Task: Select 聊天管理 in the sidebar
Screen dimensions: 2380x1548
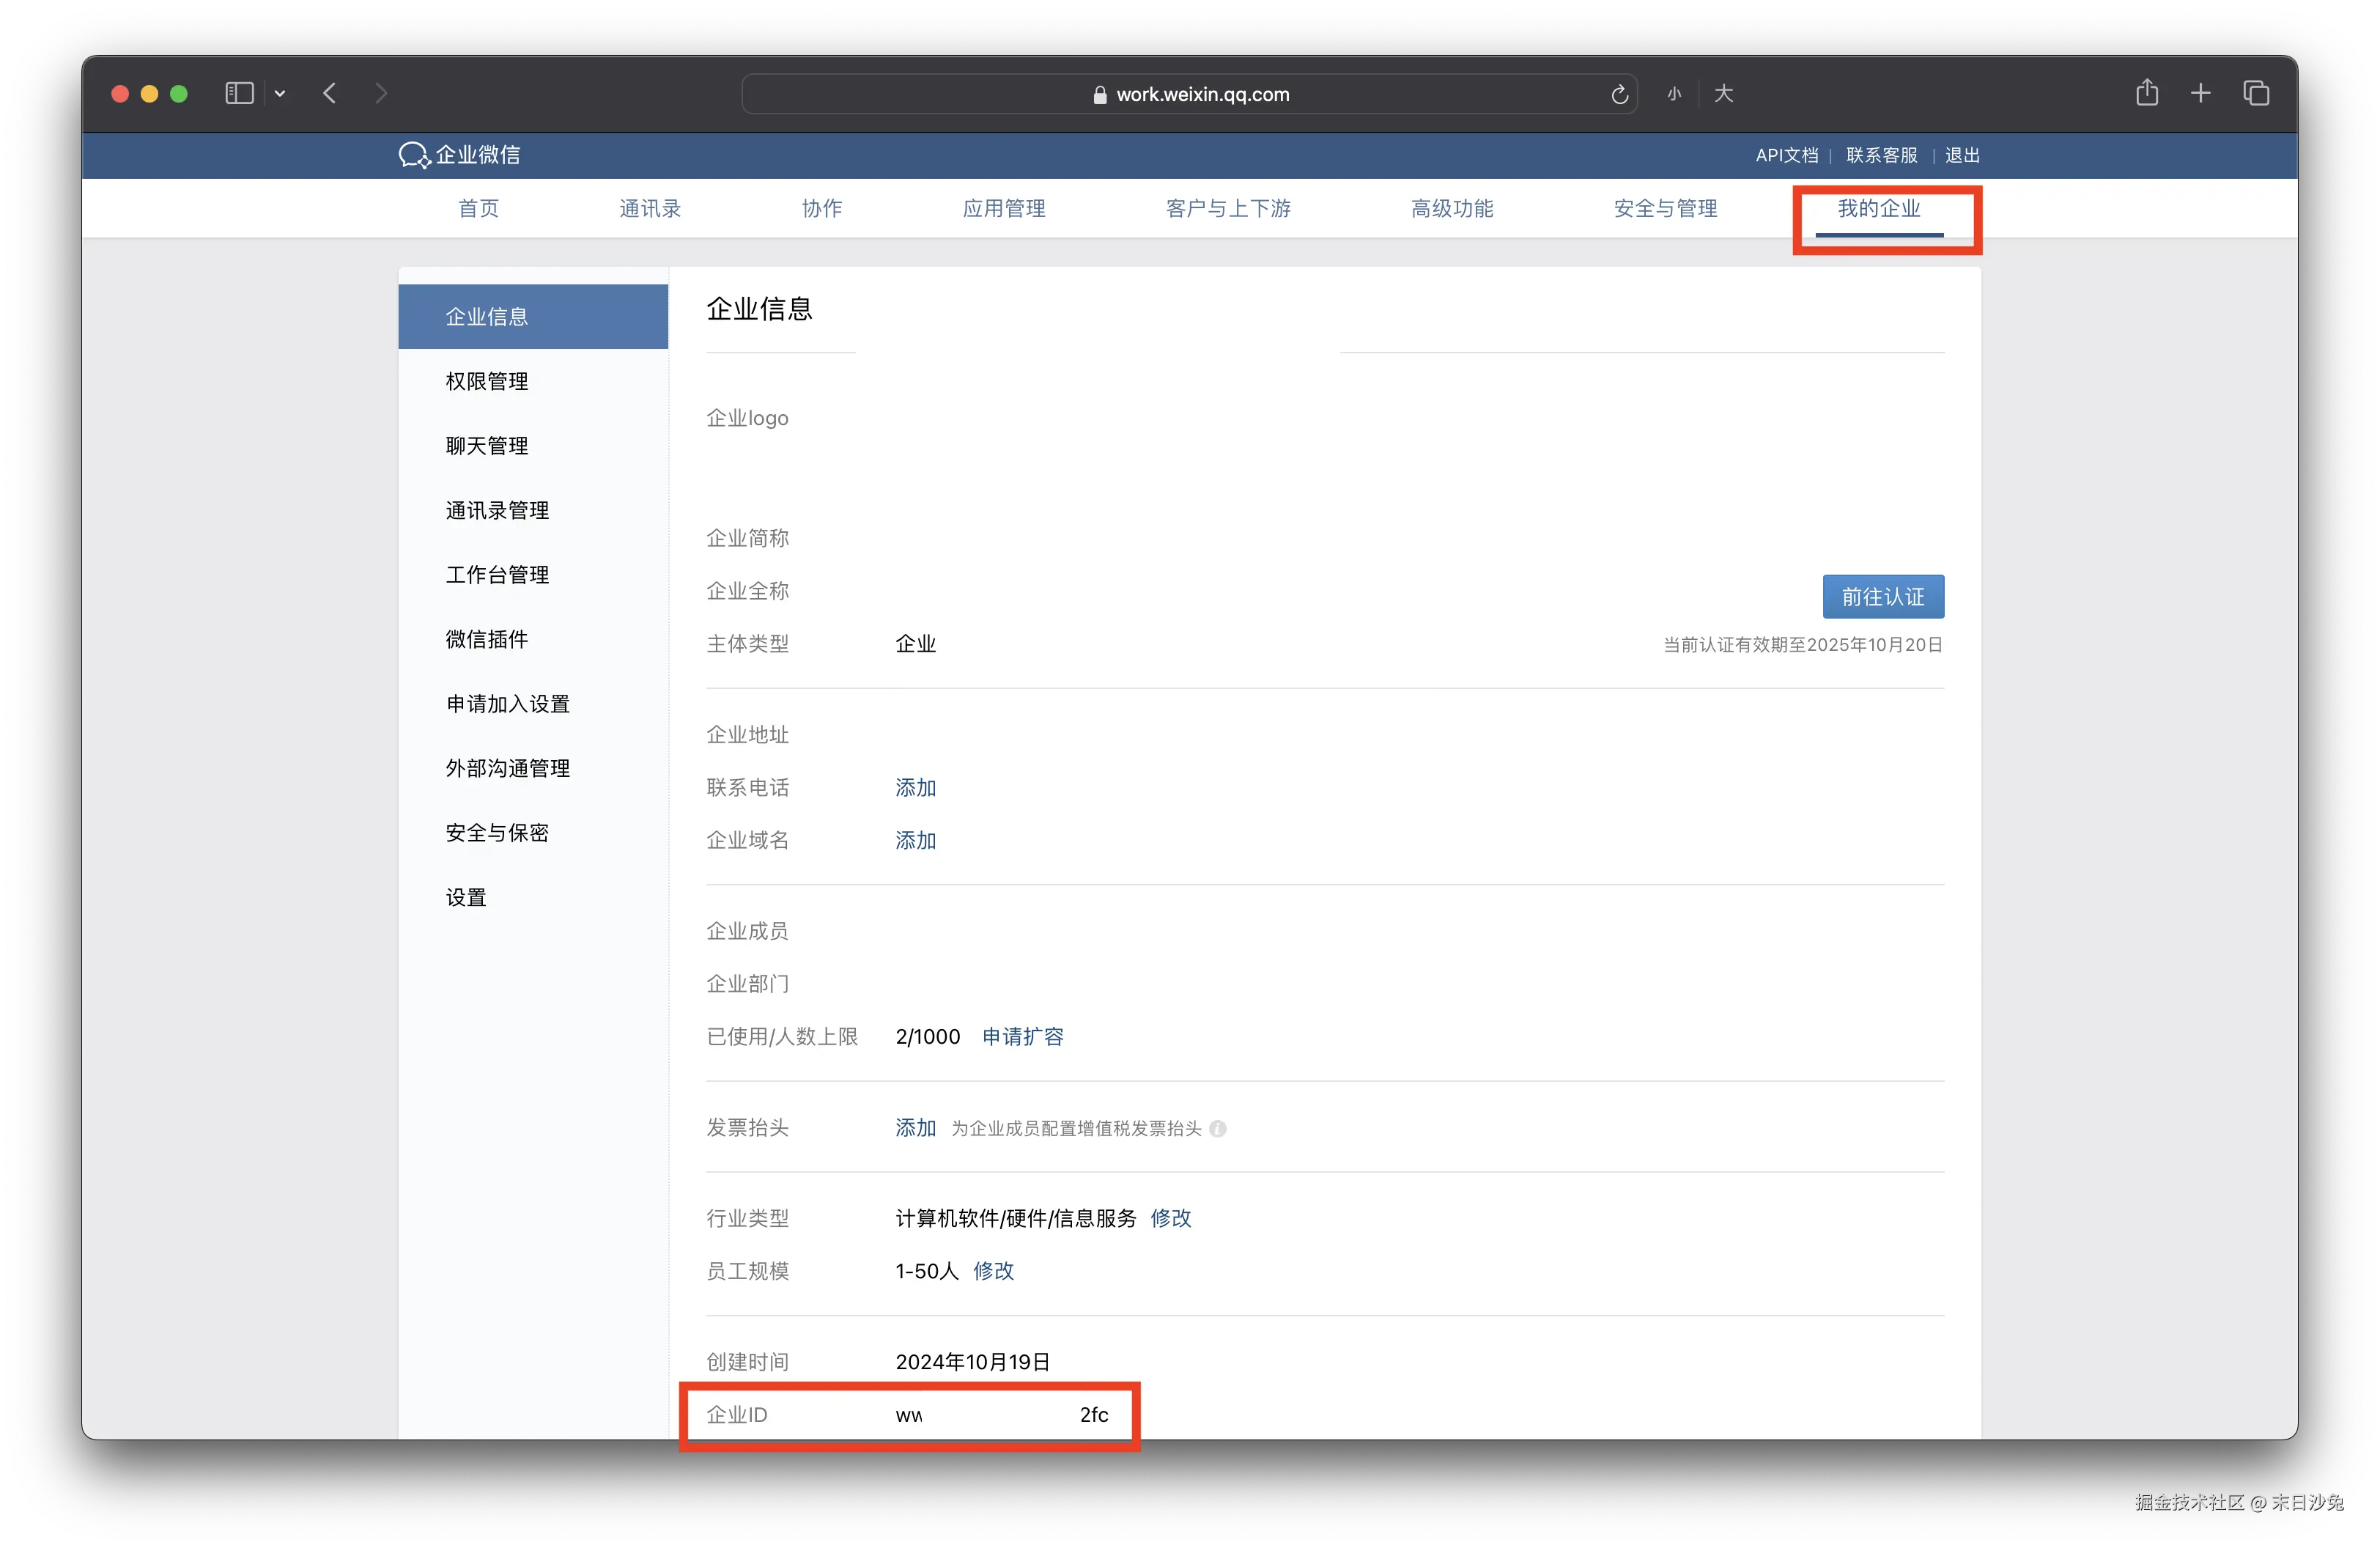Action: pos(533,446)
